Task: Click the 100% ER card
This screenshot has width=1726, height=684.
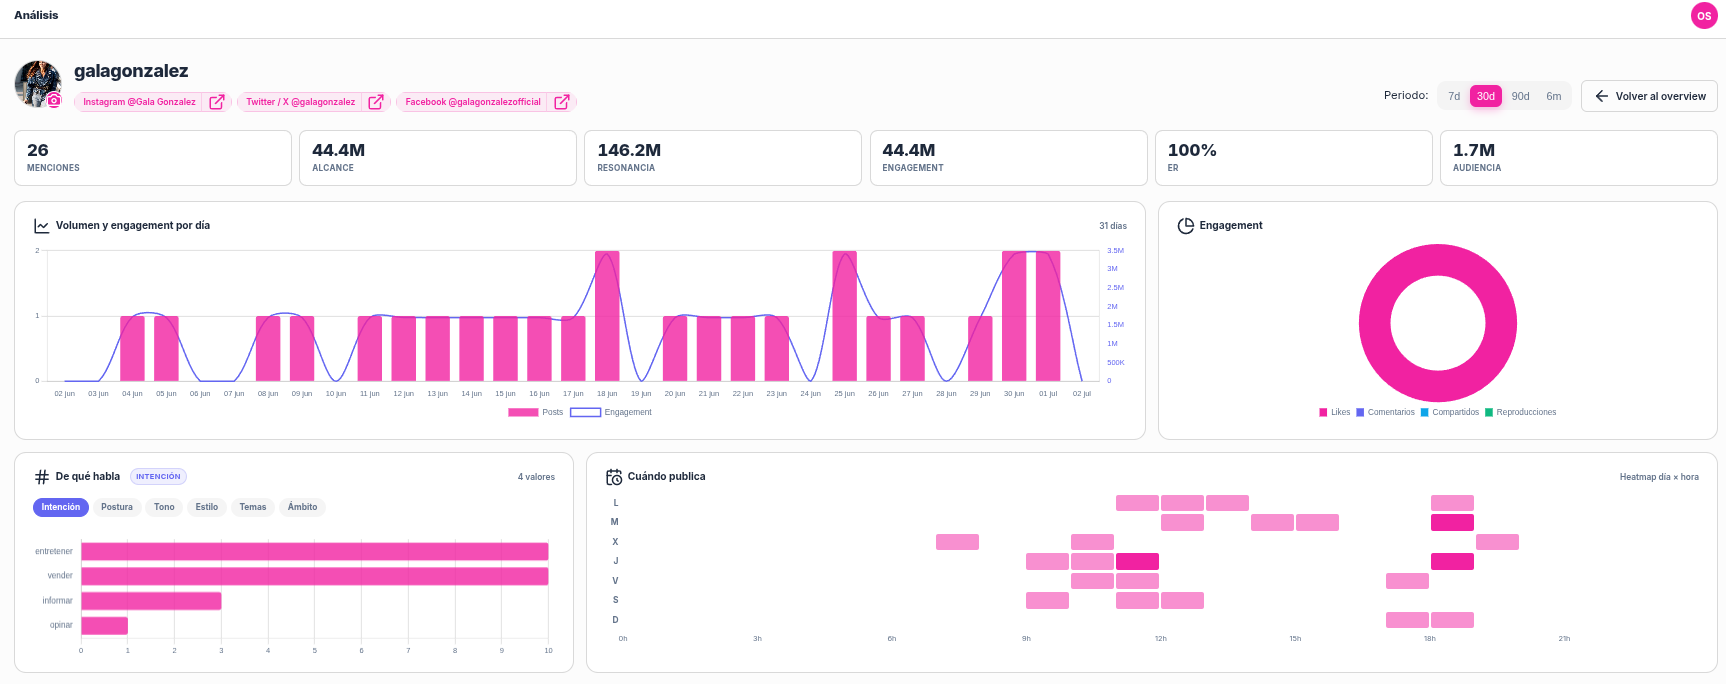Action: [1294, 158]
